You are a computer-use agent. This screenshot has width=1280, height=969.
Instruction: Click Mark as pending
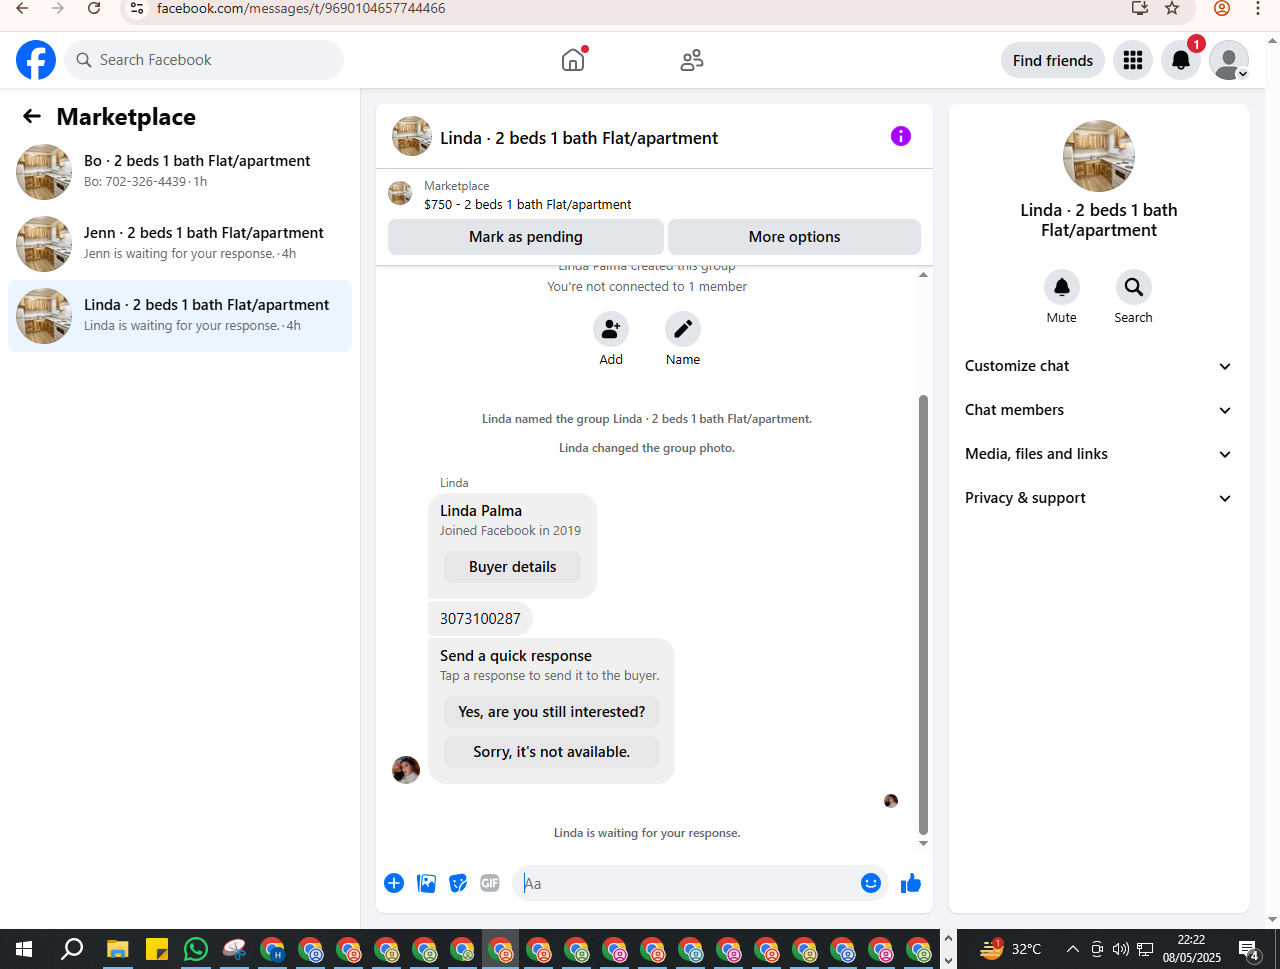click(526, 237)
